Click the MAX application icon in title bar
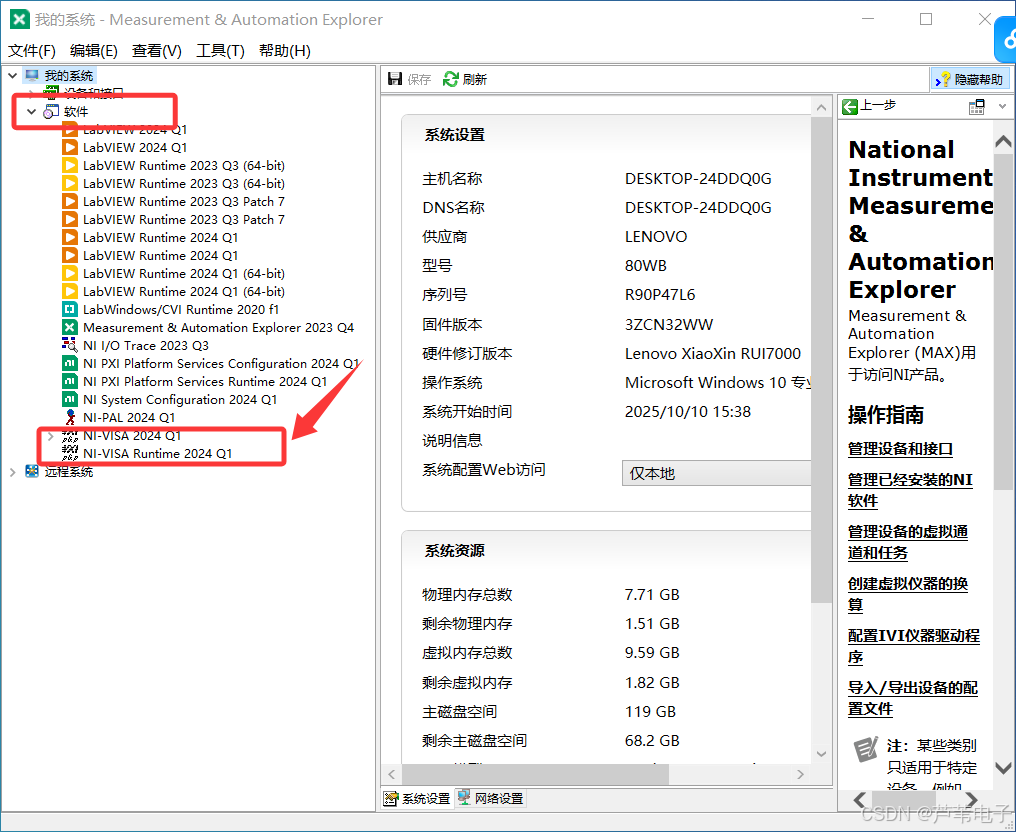Image resolution: width=1016 pixels, height=832 pixels. (x=19, y=19)
